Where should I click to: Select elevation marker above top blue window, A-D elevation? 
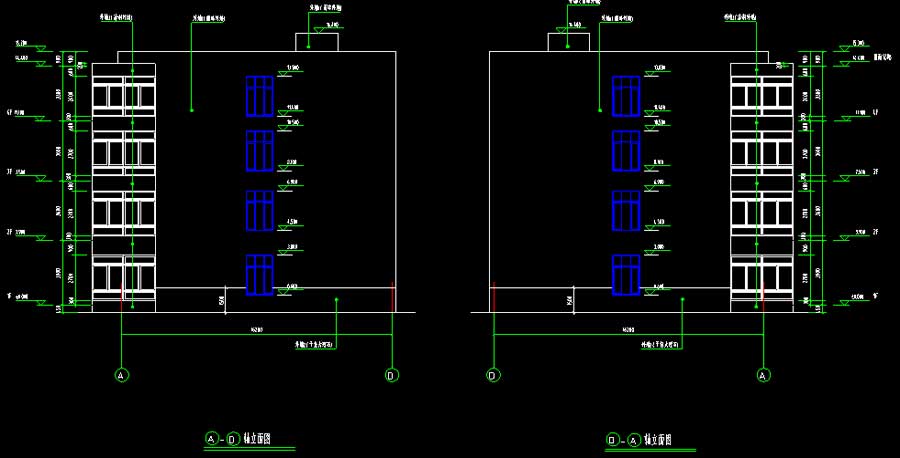click(290, 70)
